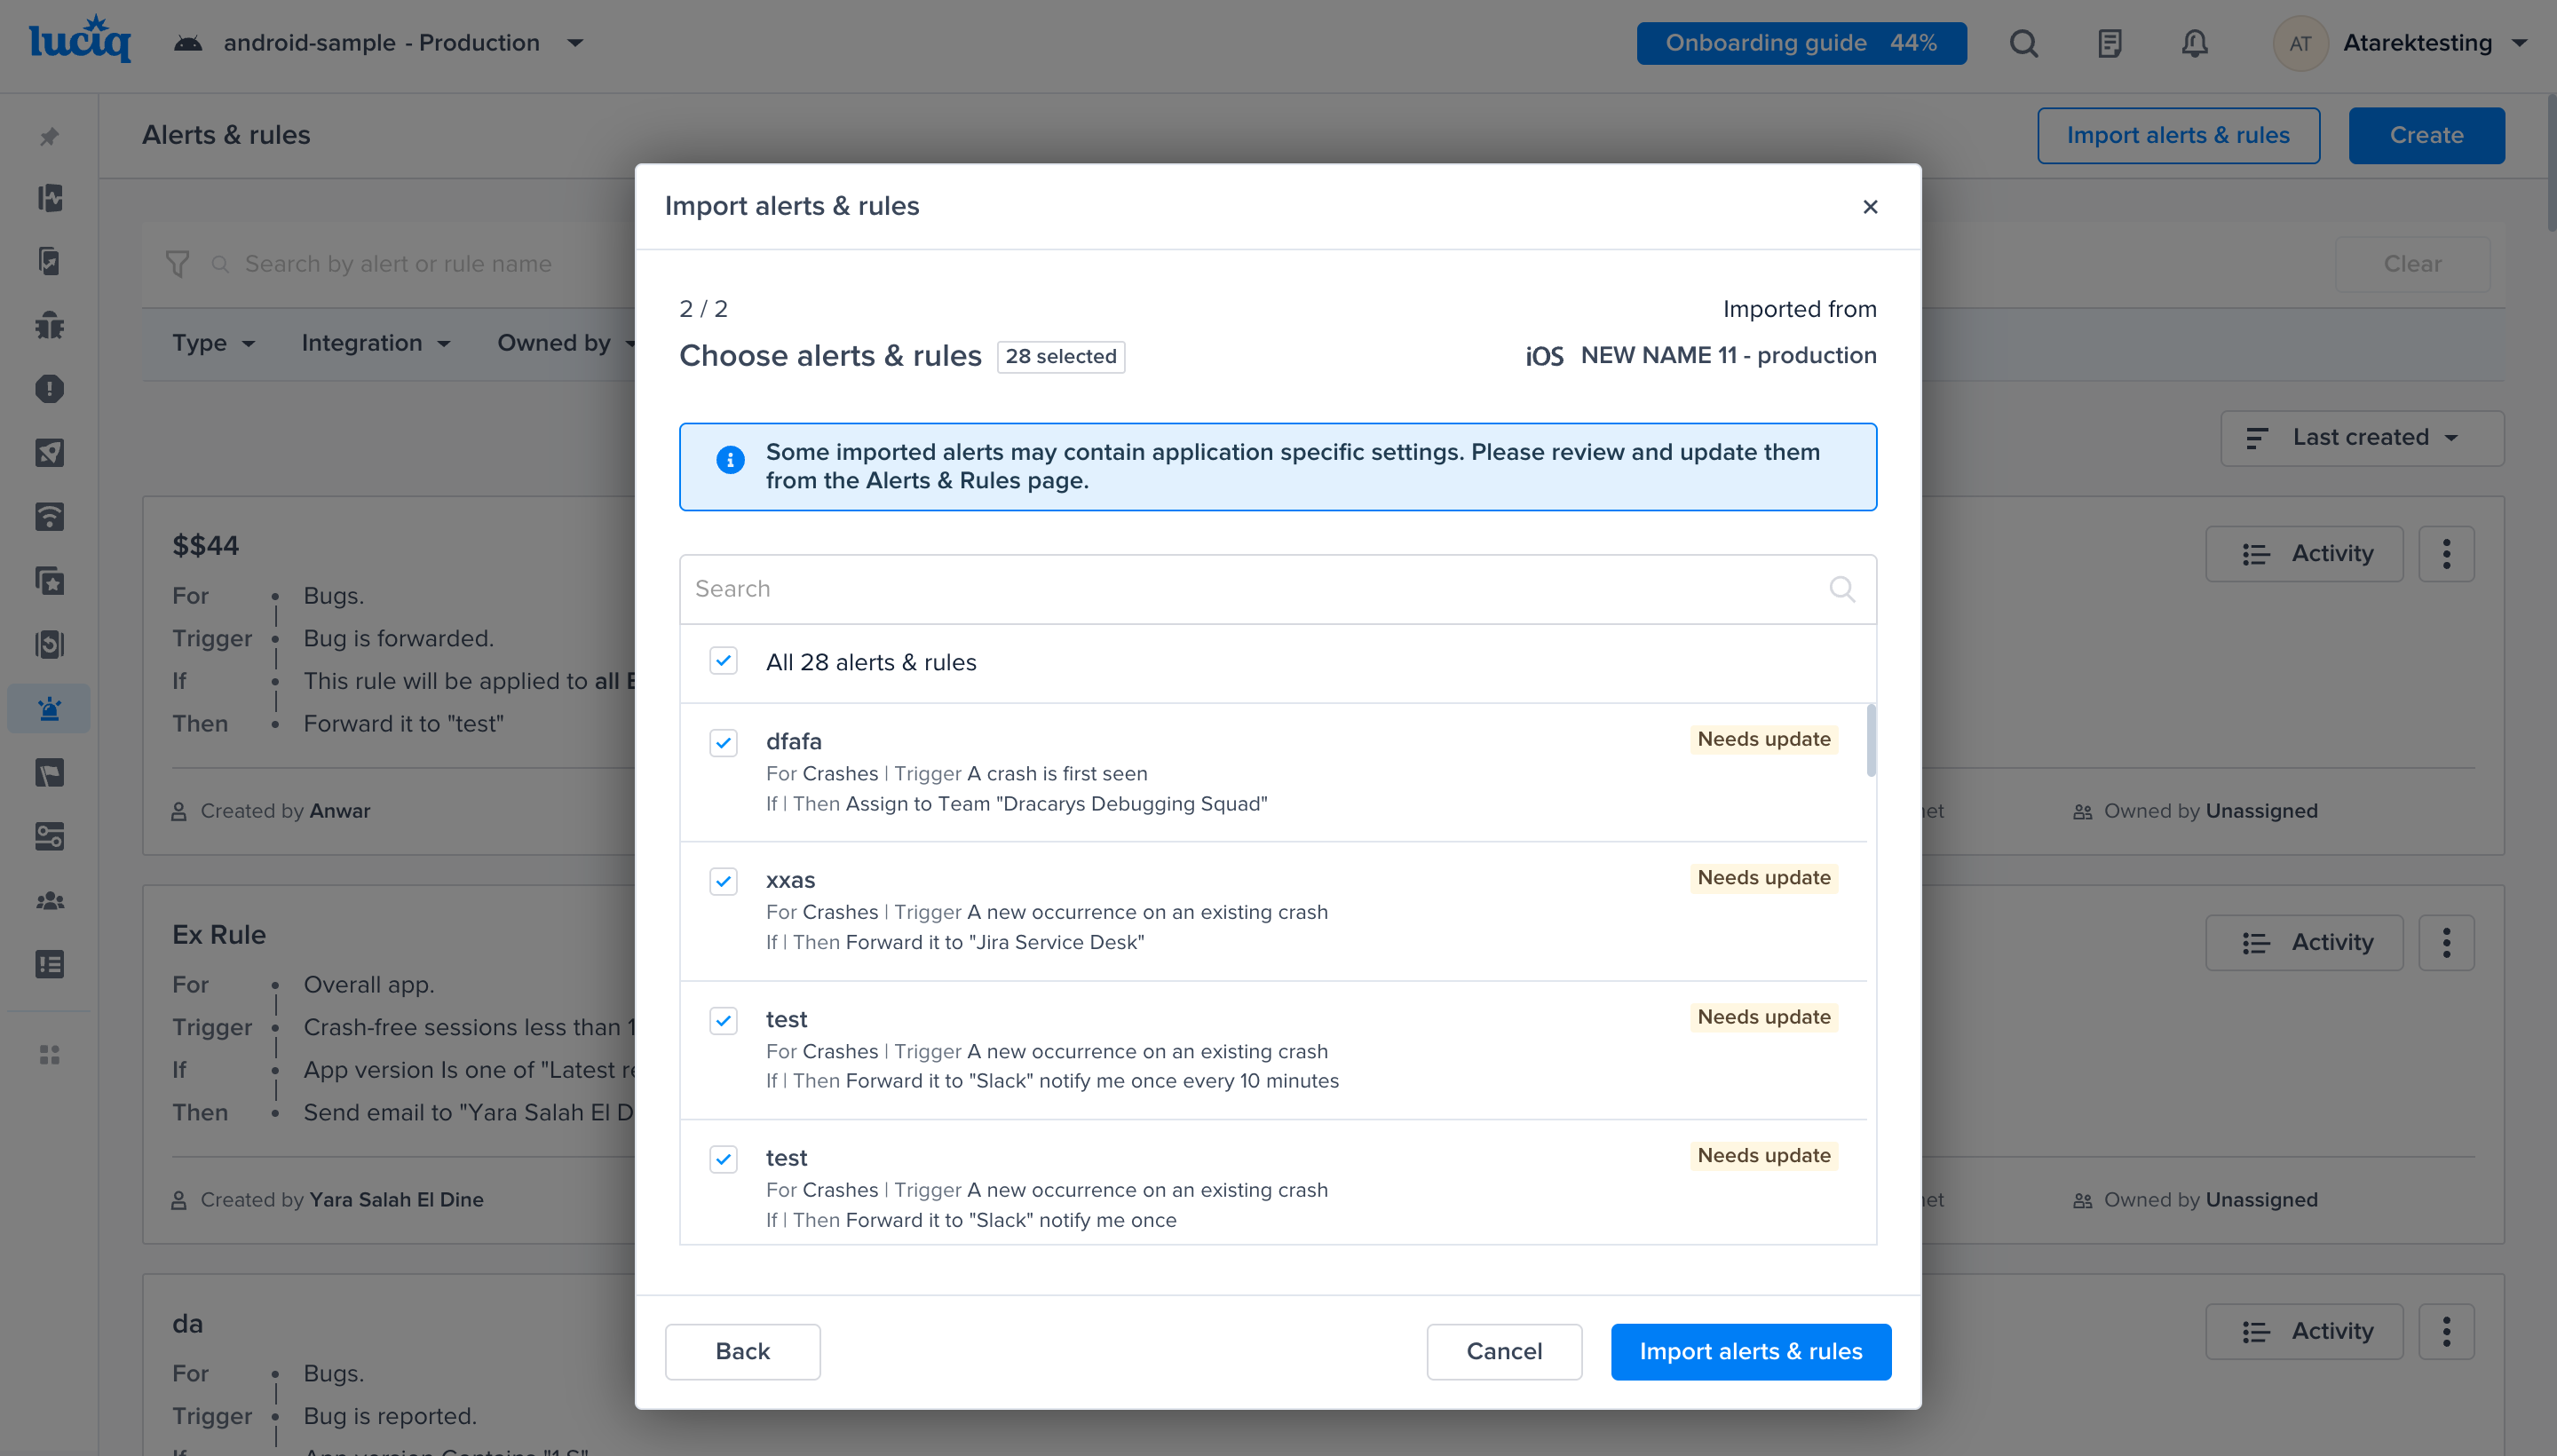Image resolution: width=2557 pixels, height=1456 pixels.
Task: Click the rules list scrollbar thumb
Action: pos(1870,740)
